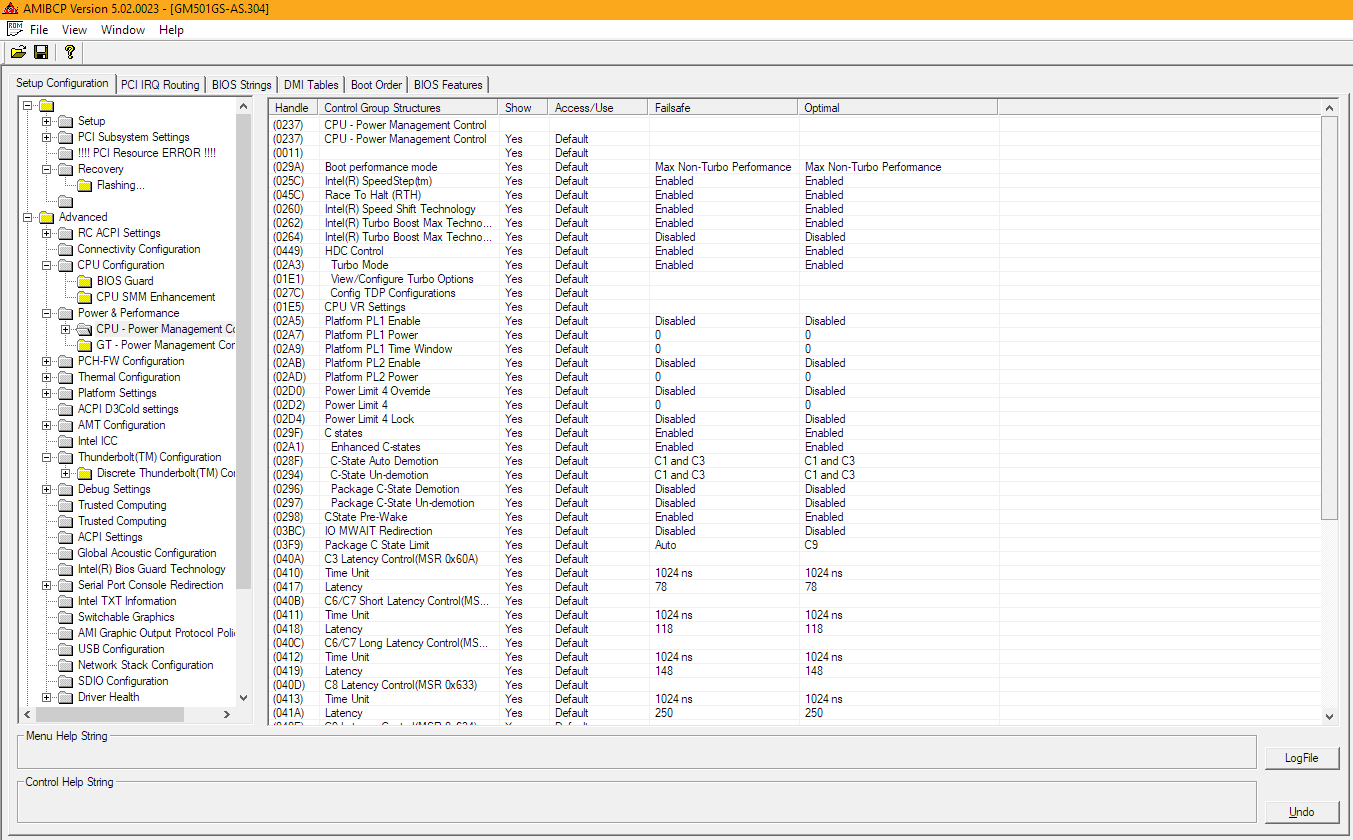Image resolution: width=1353 pixels, height=840 pixels.
Task: Select the CPU SMM Enhancement folder icon
Action: tap(85, 297)
